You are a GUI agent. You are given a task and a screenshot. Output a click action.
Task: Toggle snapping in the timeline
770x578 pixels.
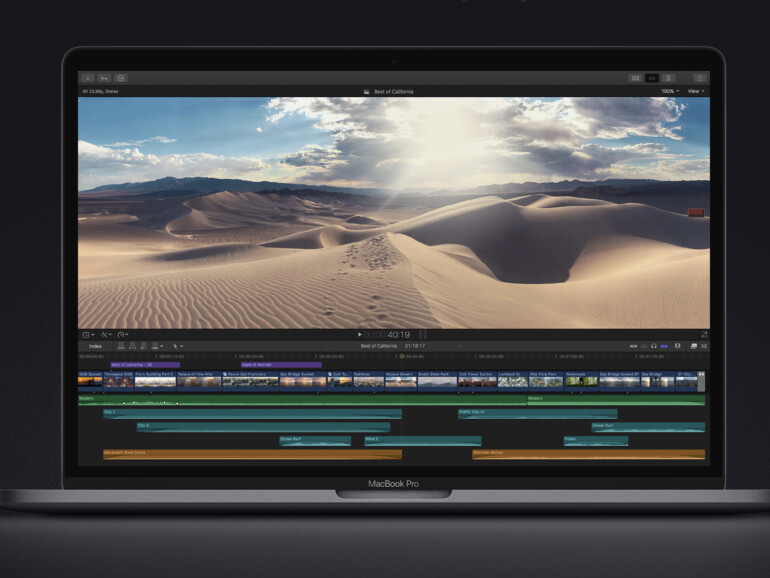click(x=664, y=346)
